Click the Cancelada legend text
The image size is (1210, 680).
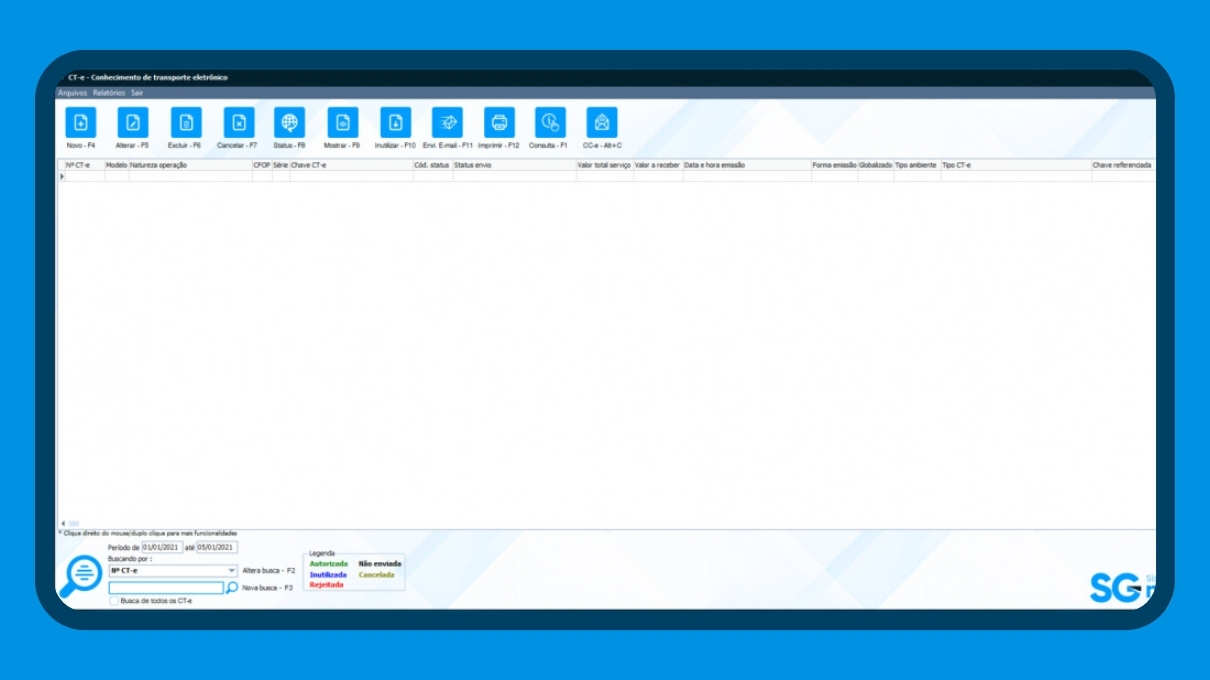pyautogui.click(x=376, y=575)
